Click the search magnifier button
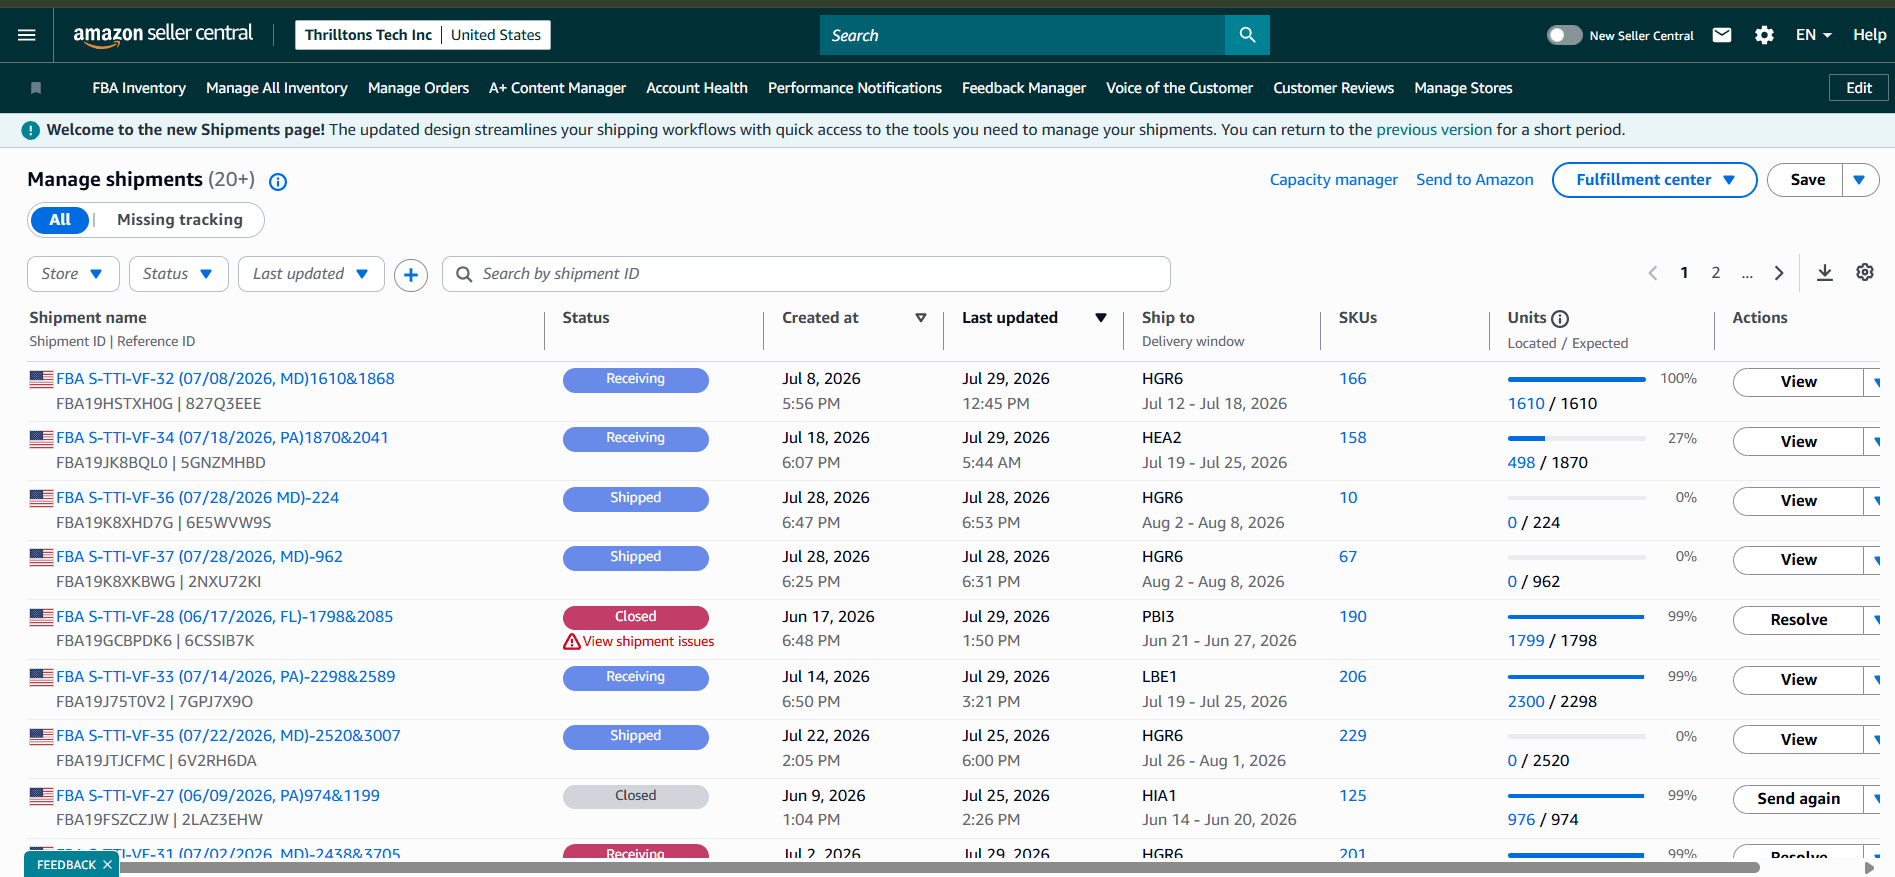 [1247, 35]
